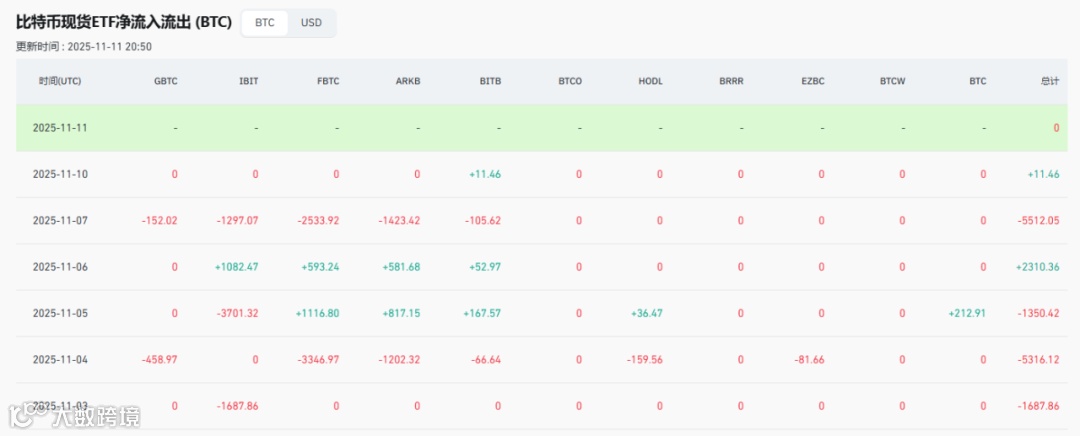
Task: Click BTC value +212.91
Action: (x=967, y=313)
